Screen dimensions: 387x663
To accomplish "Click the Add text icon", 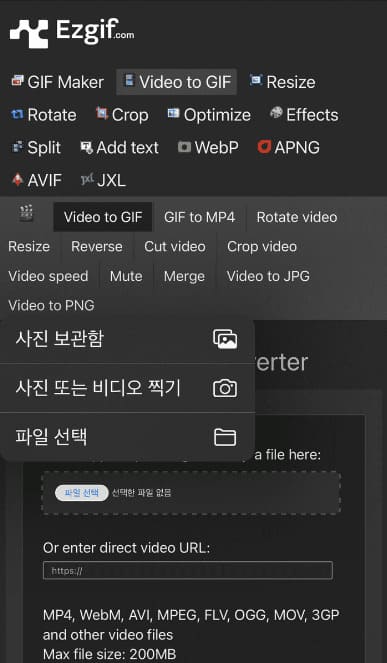I will pyautogui.click(x=86, y=147).
